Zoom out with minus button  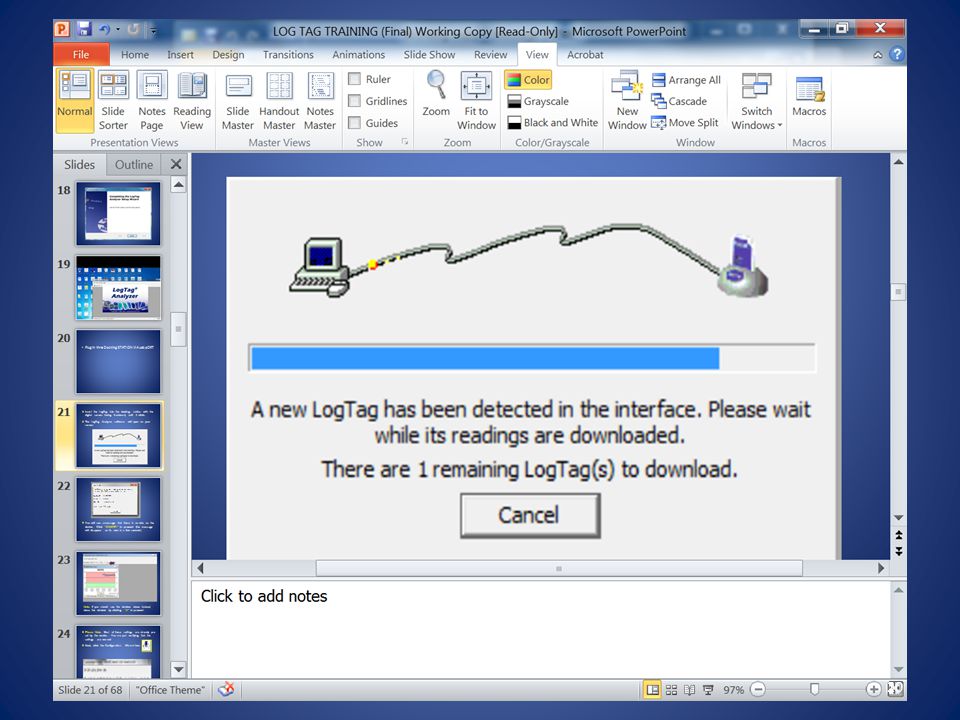[758, 689]
